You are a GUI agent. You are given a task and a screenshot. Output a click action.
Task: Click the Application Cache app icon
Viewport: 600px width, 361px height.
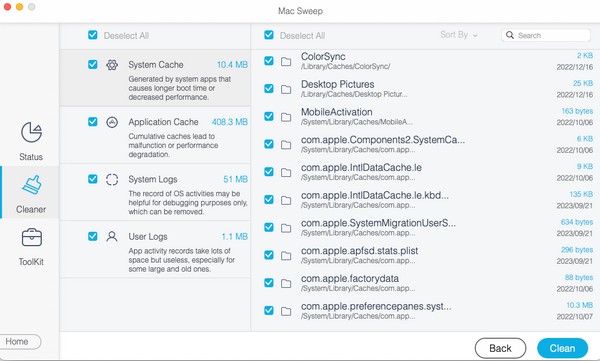112,122
